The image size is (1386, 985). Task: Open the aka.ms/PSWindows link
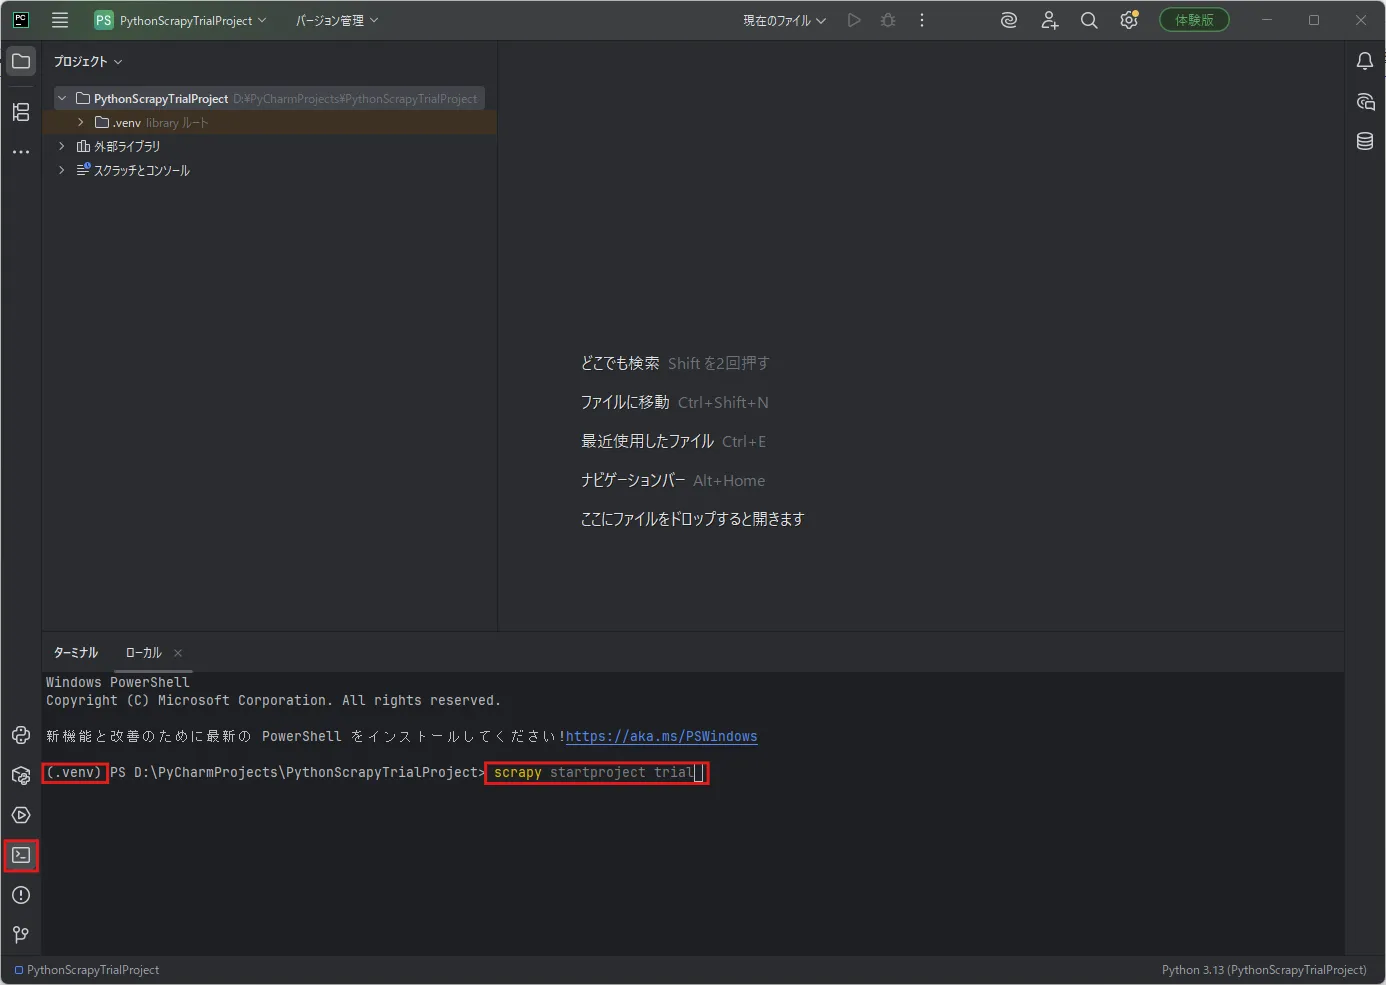point(661,737)
